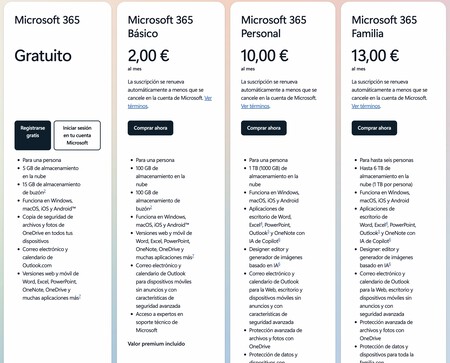Buy Microsoft 365 Personal with Comprar ahora
This screenshot has height=363, width=450.
pos(264,128)
